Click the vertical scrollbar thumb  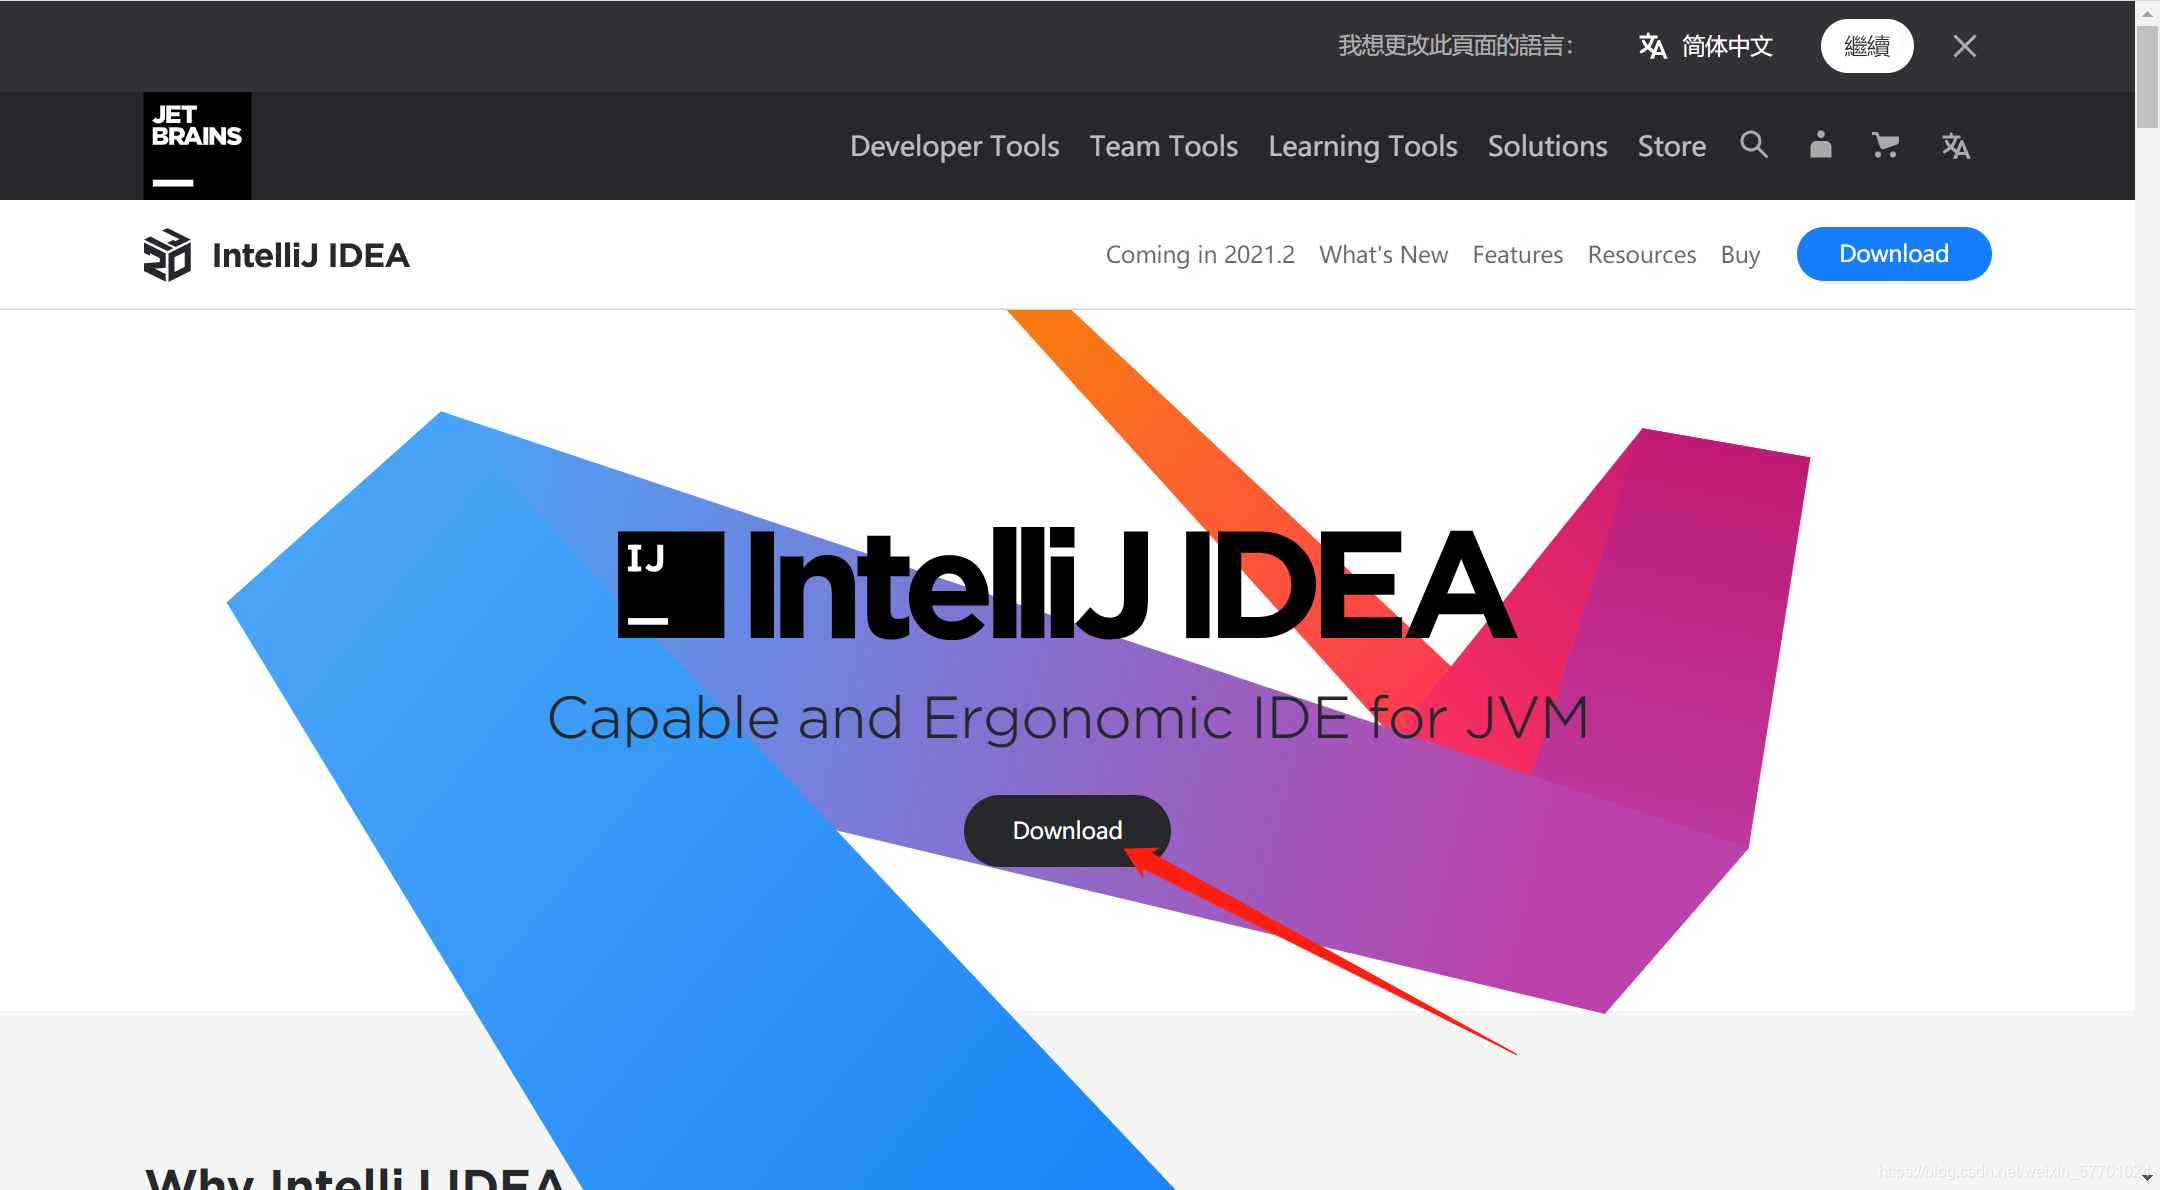[2147, 77]
